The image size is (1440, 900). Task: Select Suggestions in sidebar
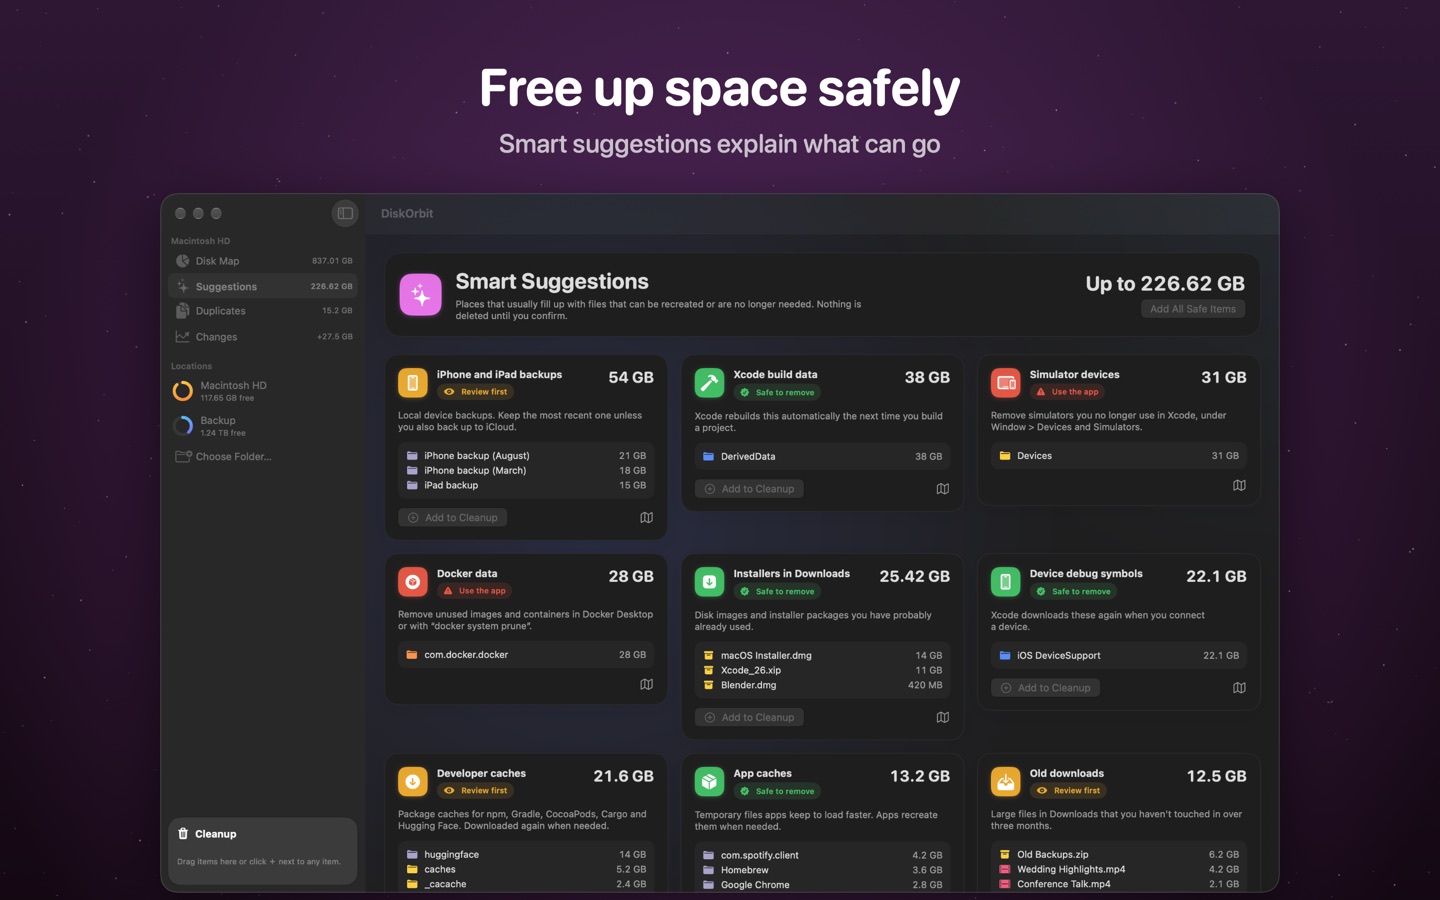[263, 286]
